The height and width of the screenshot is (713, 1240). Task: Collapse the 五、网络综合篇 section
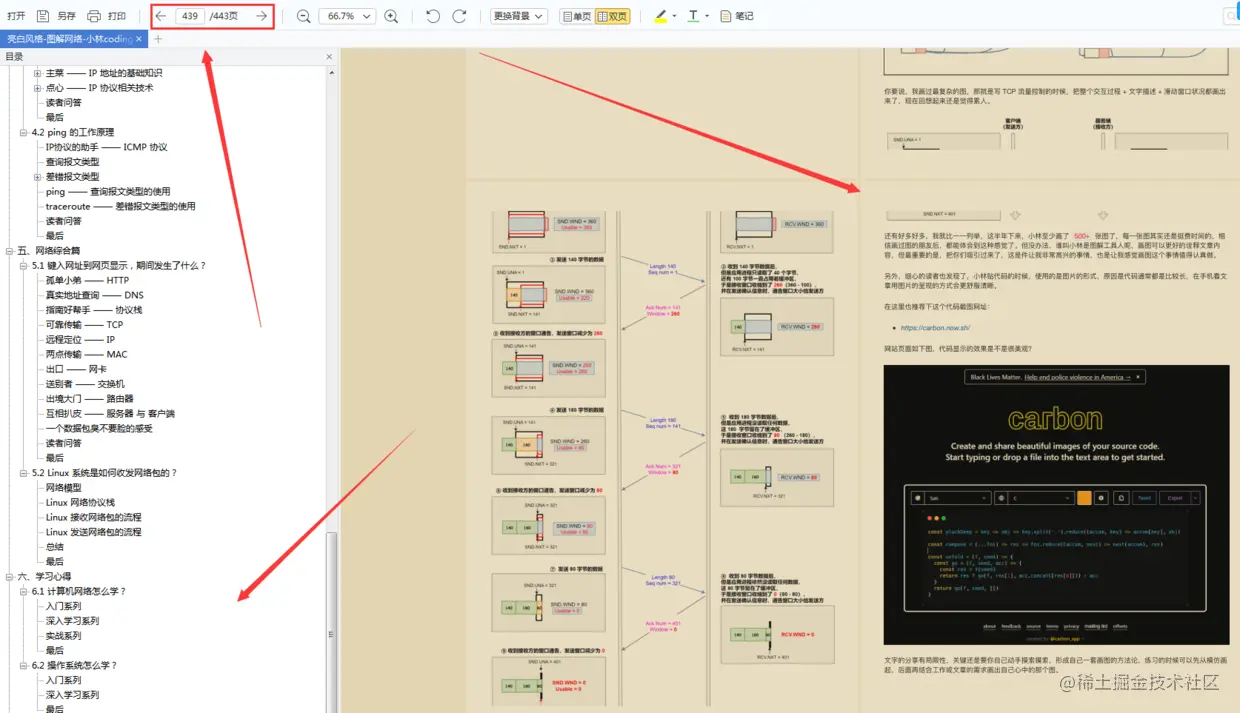pos(9,251)
